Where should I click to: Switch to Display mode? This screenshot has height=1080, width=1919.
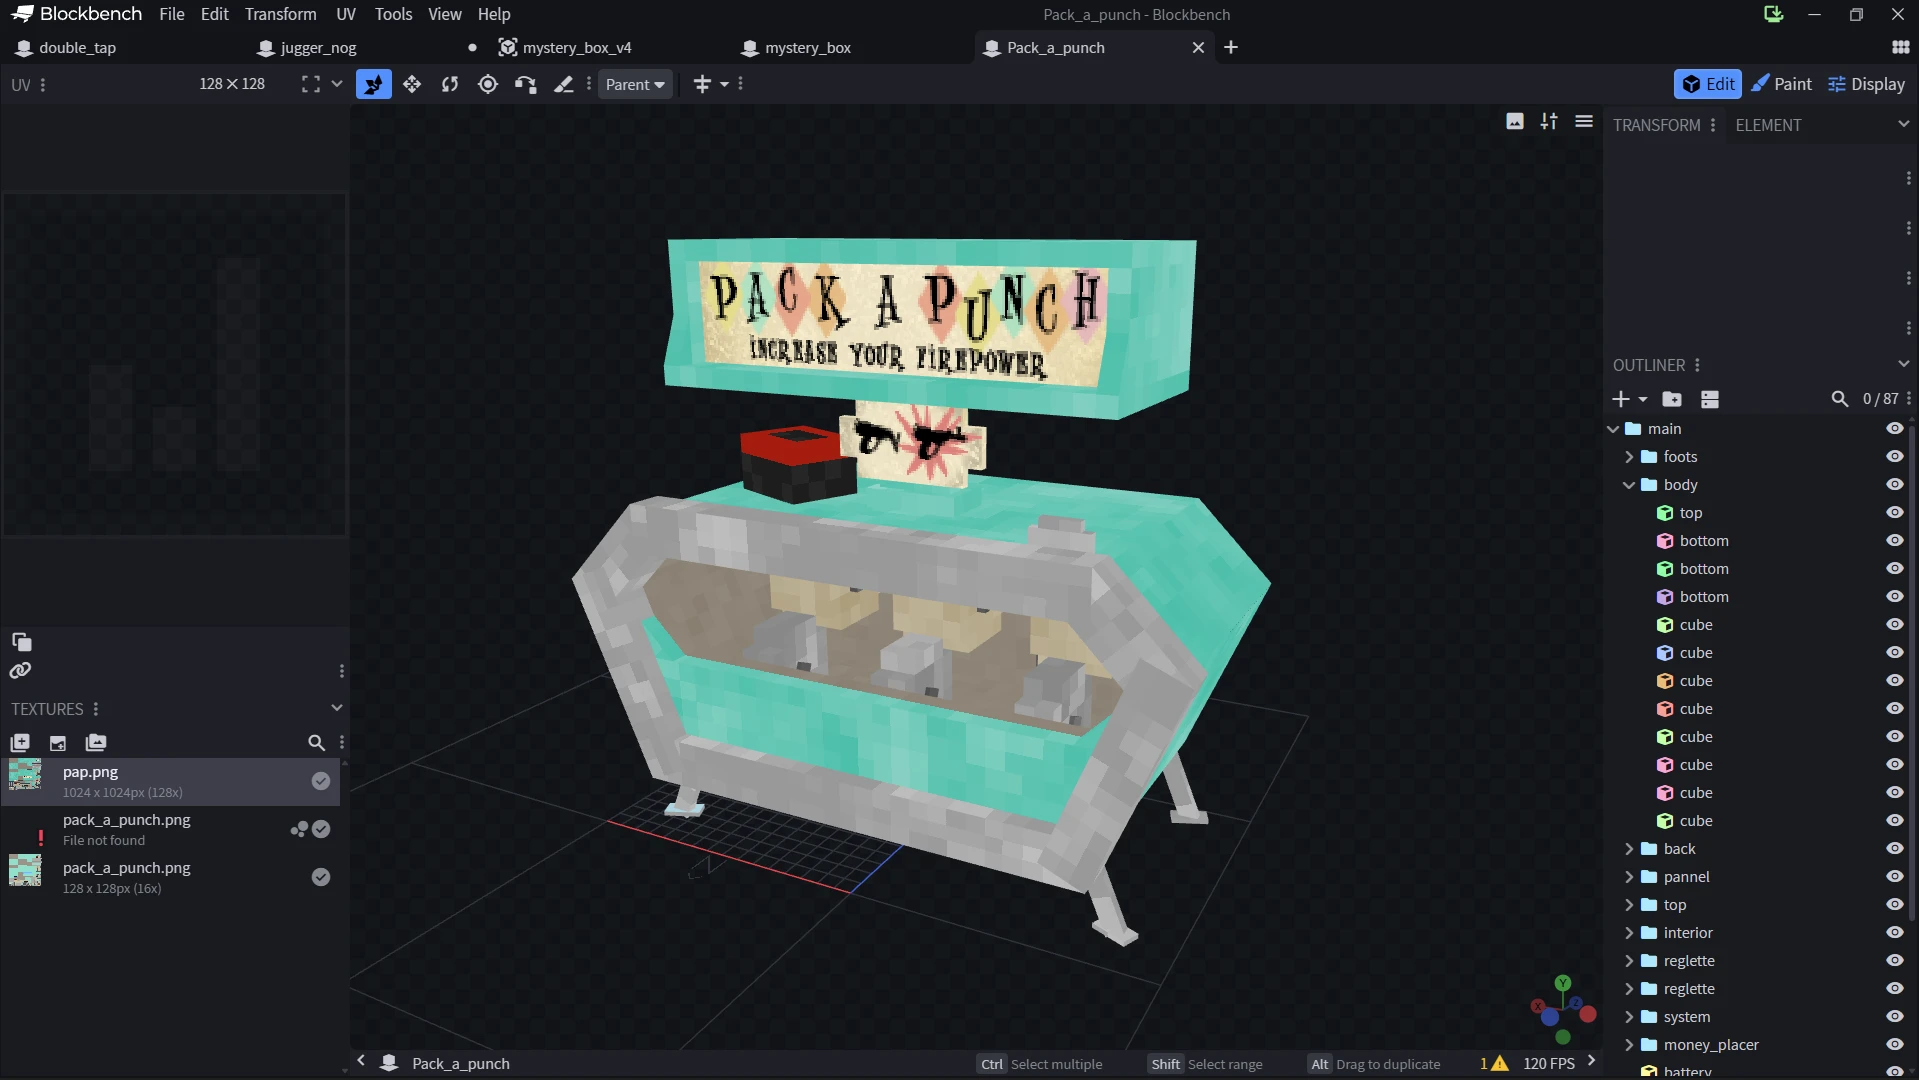tap(1866, 84)
